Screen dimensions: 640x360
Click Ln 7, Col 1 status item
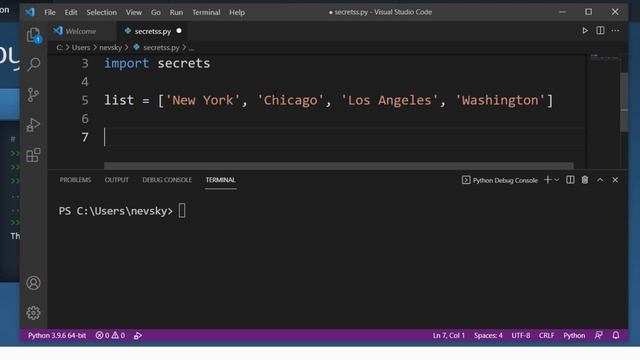tap(449, 336)
